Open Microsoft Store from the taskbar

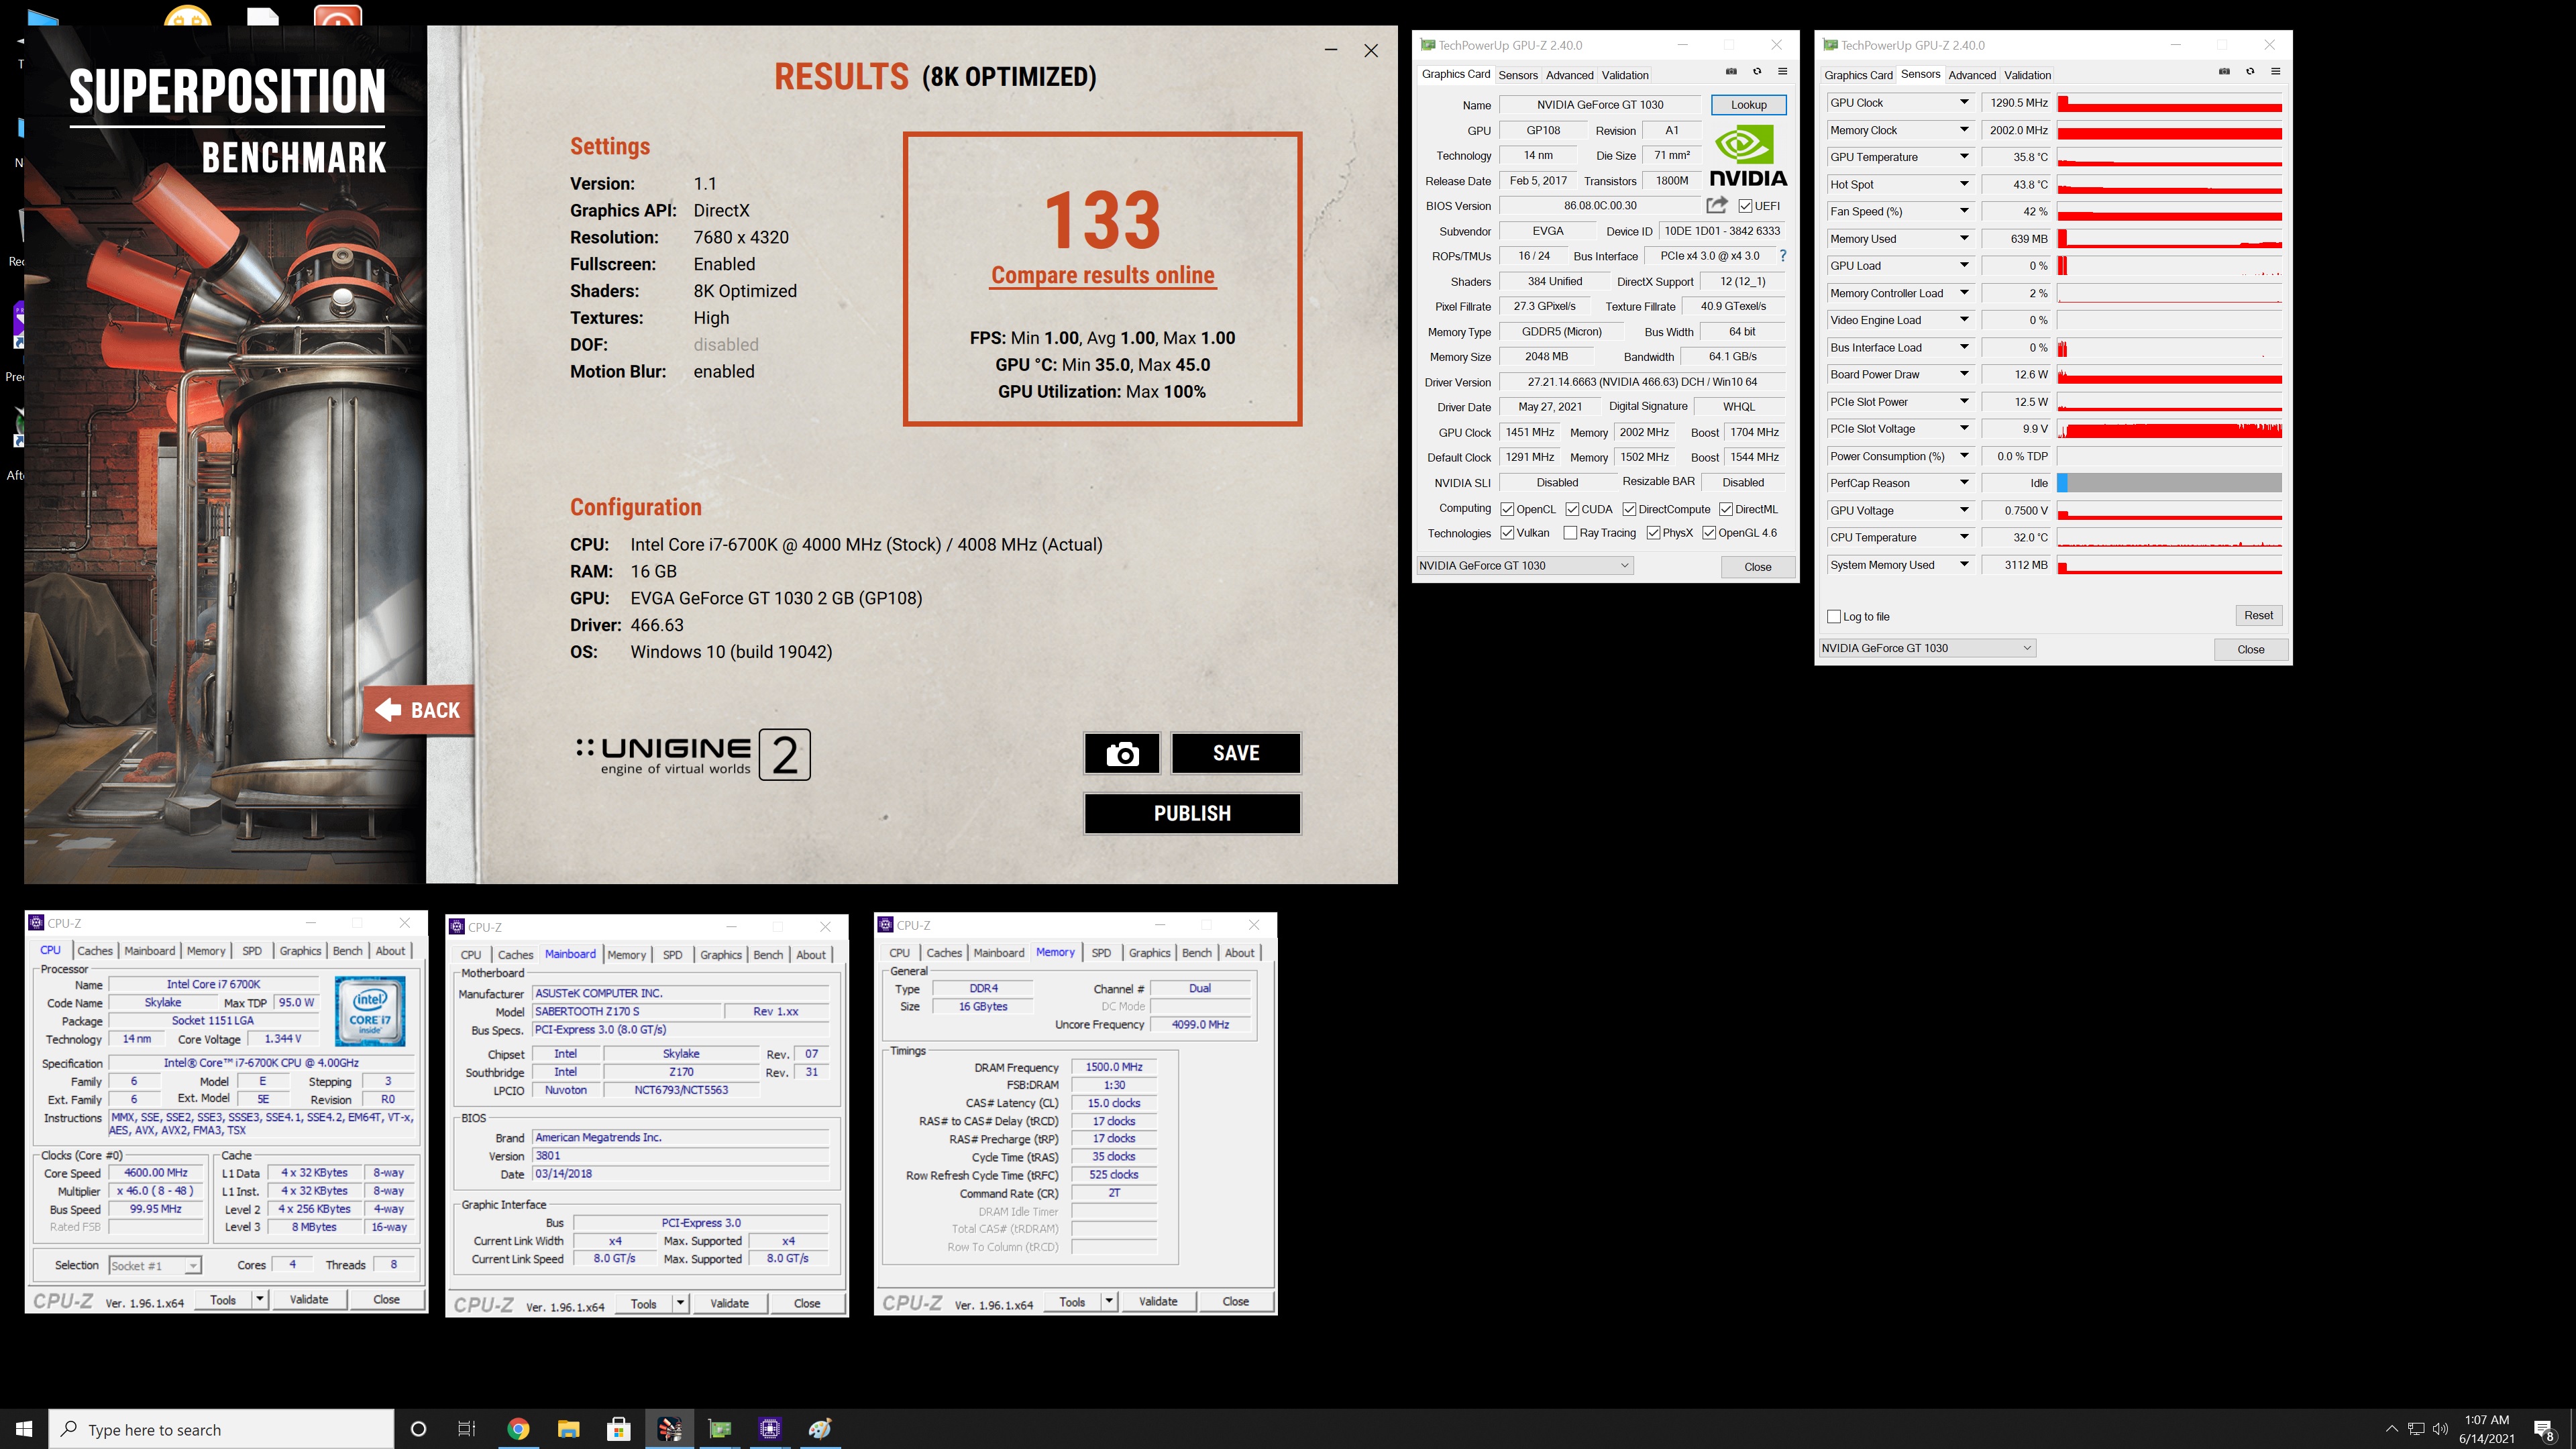point(618,1429)
